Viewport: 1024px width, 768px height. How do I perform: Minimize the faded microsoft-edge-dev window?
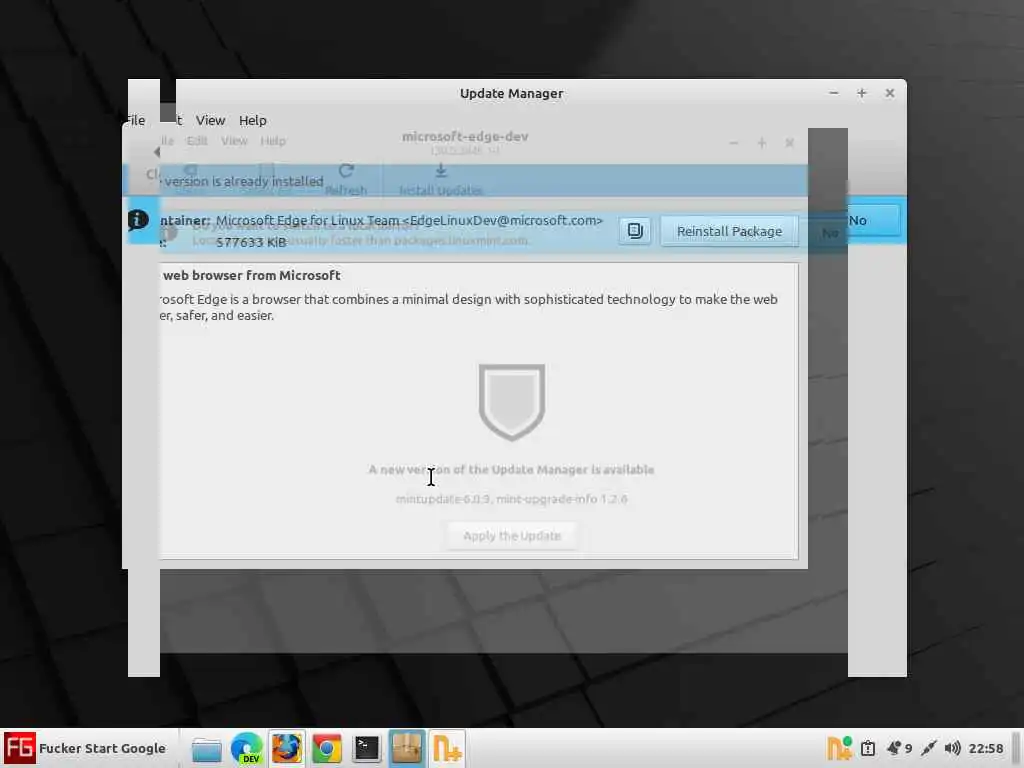[x=733, y=142]
